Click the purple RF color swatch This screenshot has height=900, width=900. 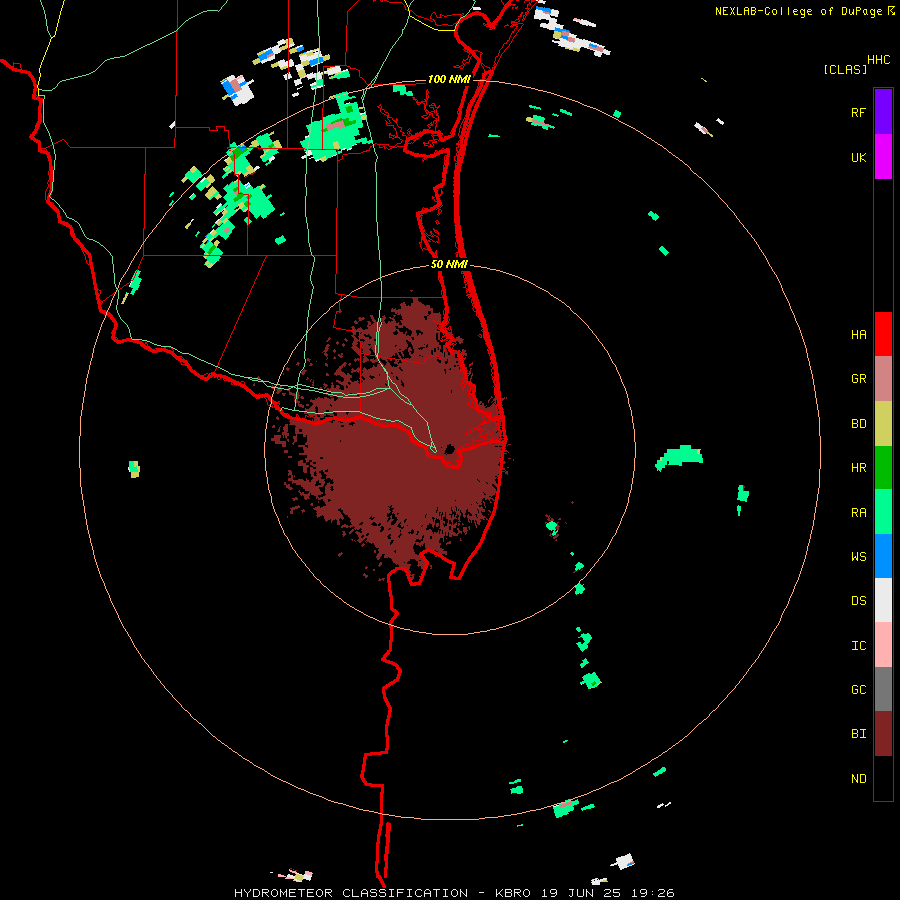click(883, 112)
